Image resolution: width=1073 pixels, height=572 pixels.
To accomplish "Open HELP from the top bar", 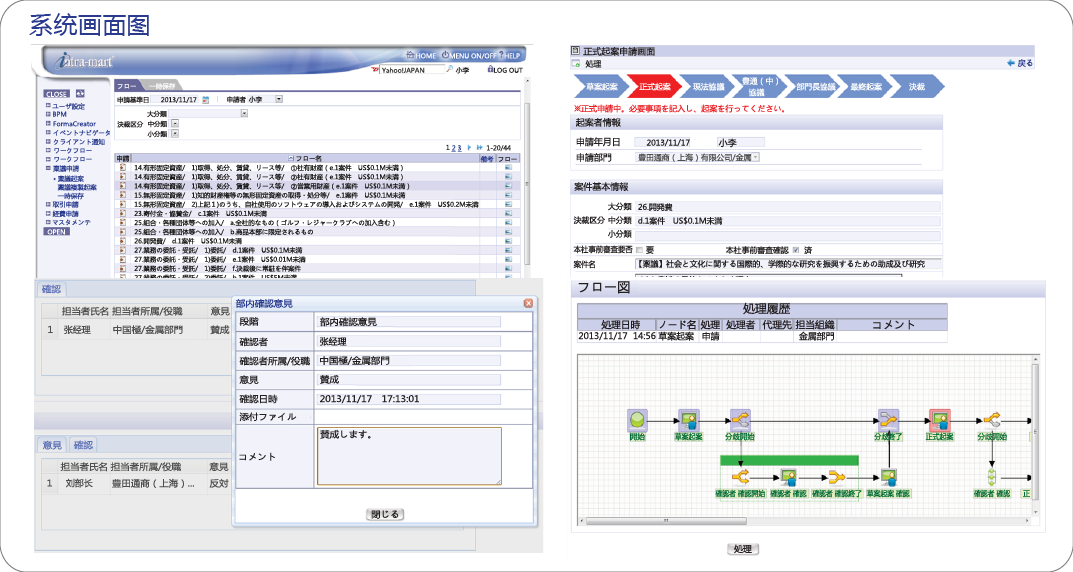I will pos(498,55).
